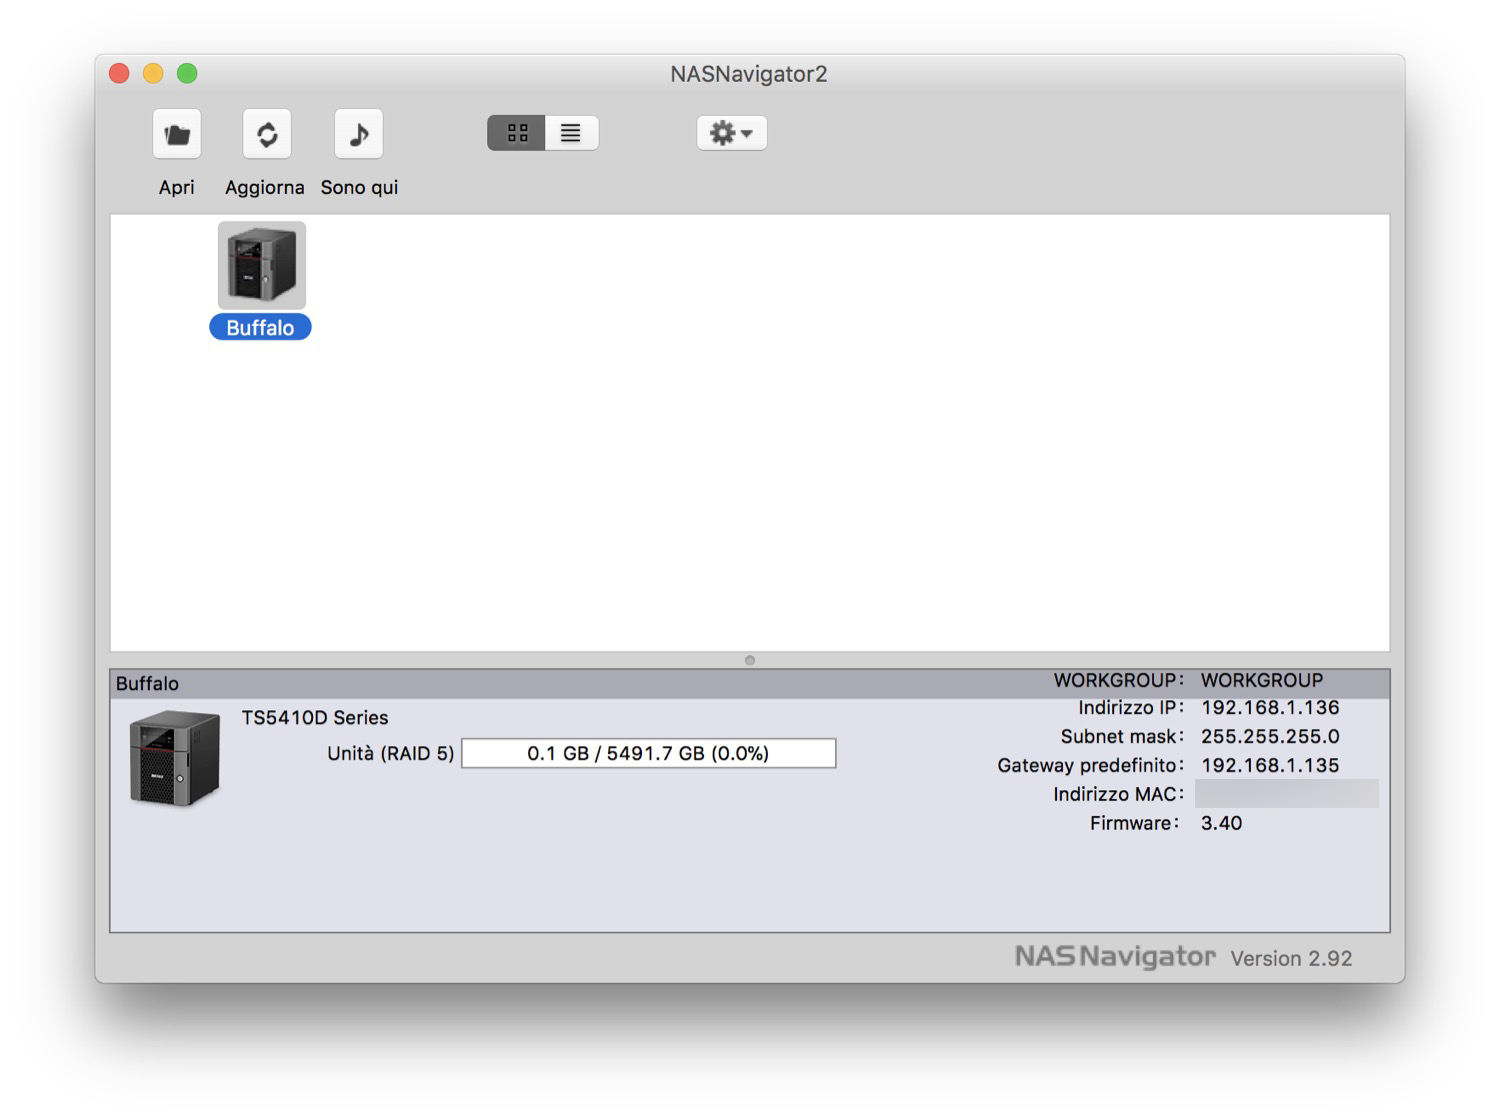The width and height of the screenshot is (1500, 1119).
Task: Click the subnet mask 255.255.255.0
Action: [1270, 737]
